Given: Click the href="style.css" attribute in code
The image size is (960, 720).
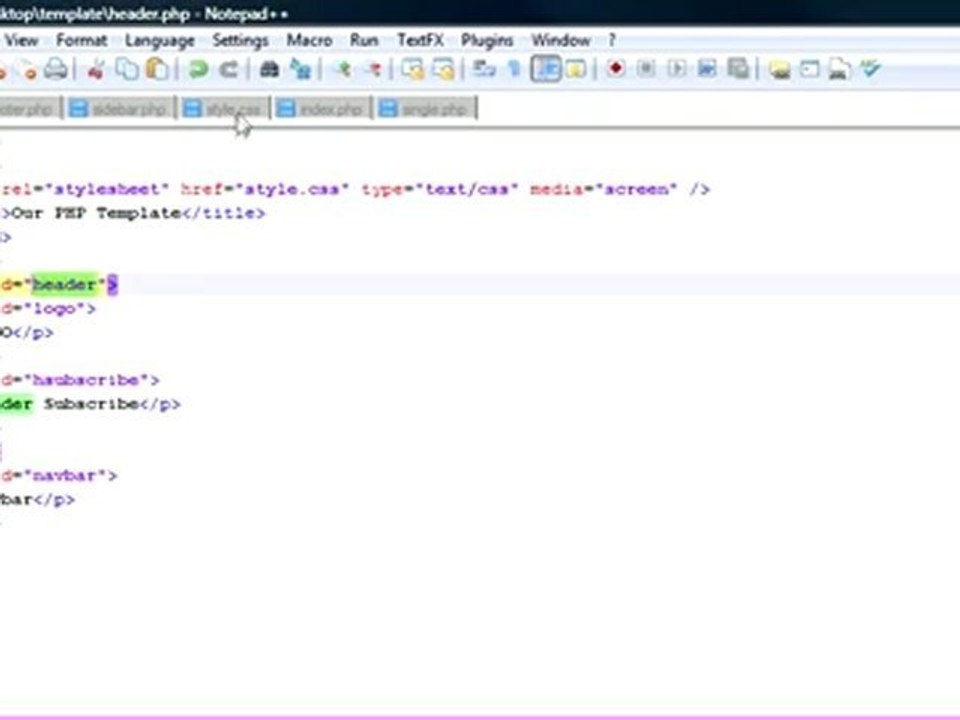Looking at the screenshot, I should (x=264, y=189).
